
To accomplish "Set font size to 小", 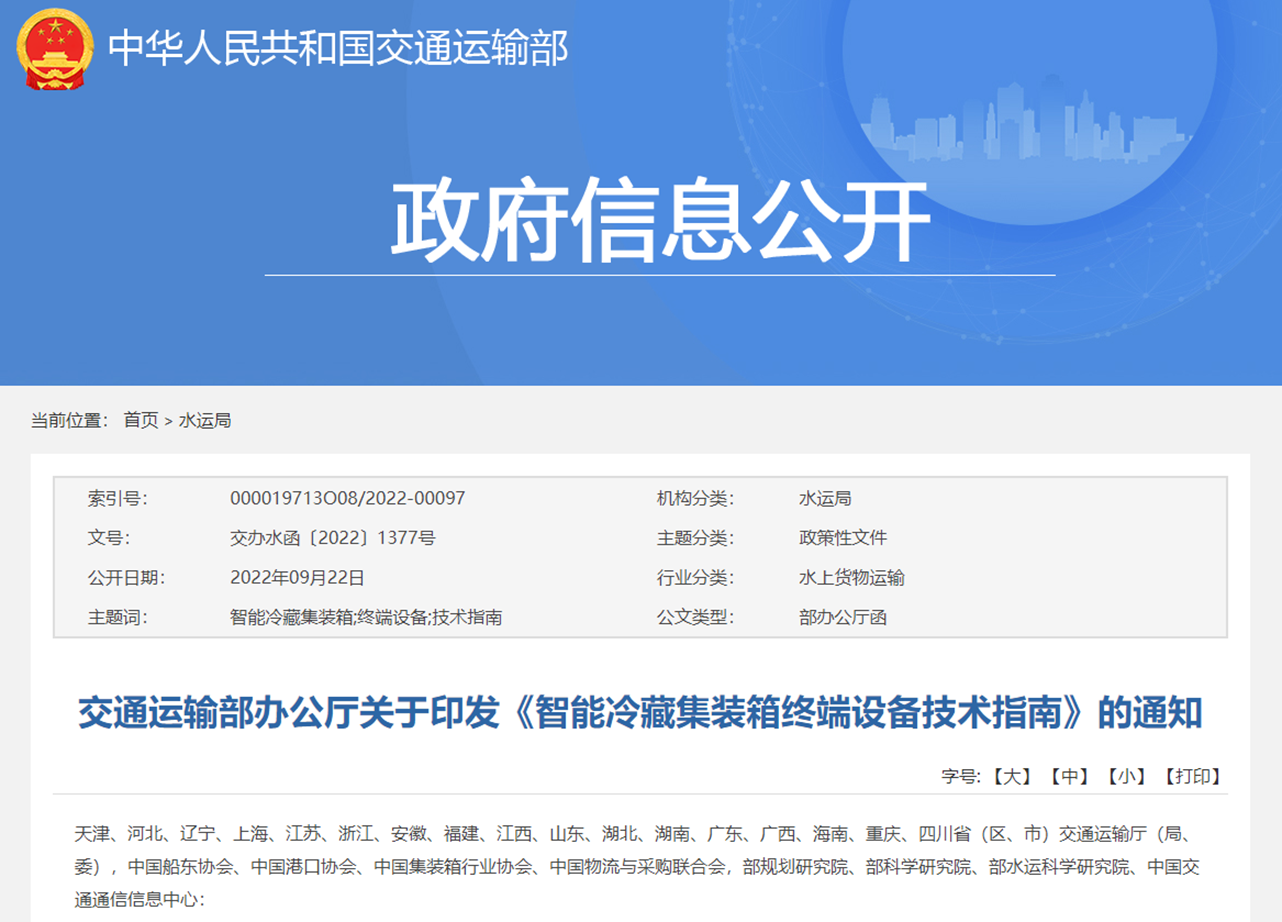I will (x=1126, y=776).
